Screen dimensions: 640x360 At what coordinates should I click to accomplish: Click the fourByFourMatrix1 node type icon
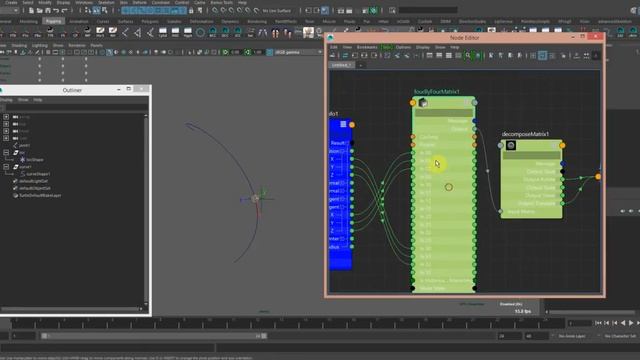pyautogui.click(x=423, y=103)
